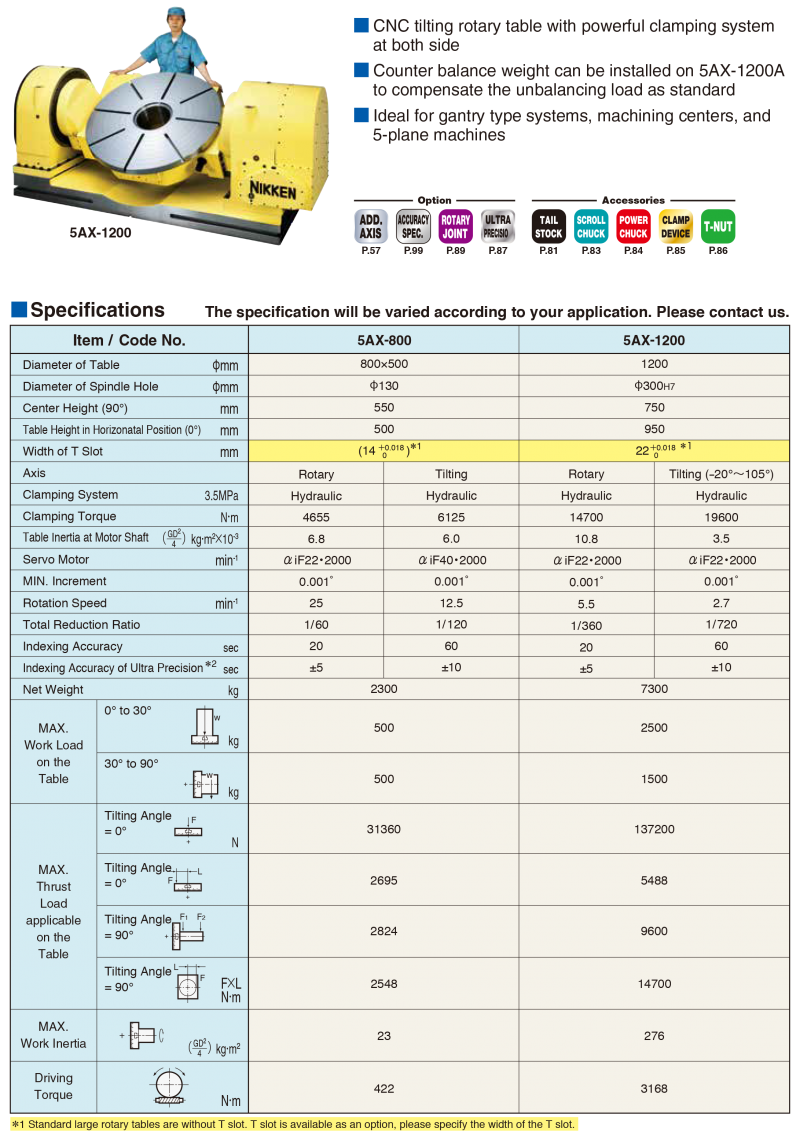Click the work load value 1500
The height and width of the screenshot is (1143, 800).
coord(654,779)
